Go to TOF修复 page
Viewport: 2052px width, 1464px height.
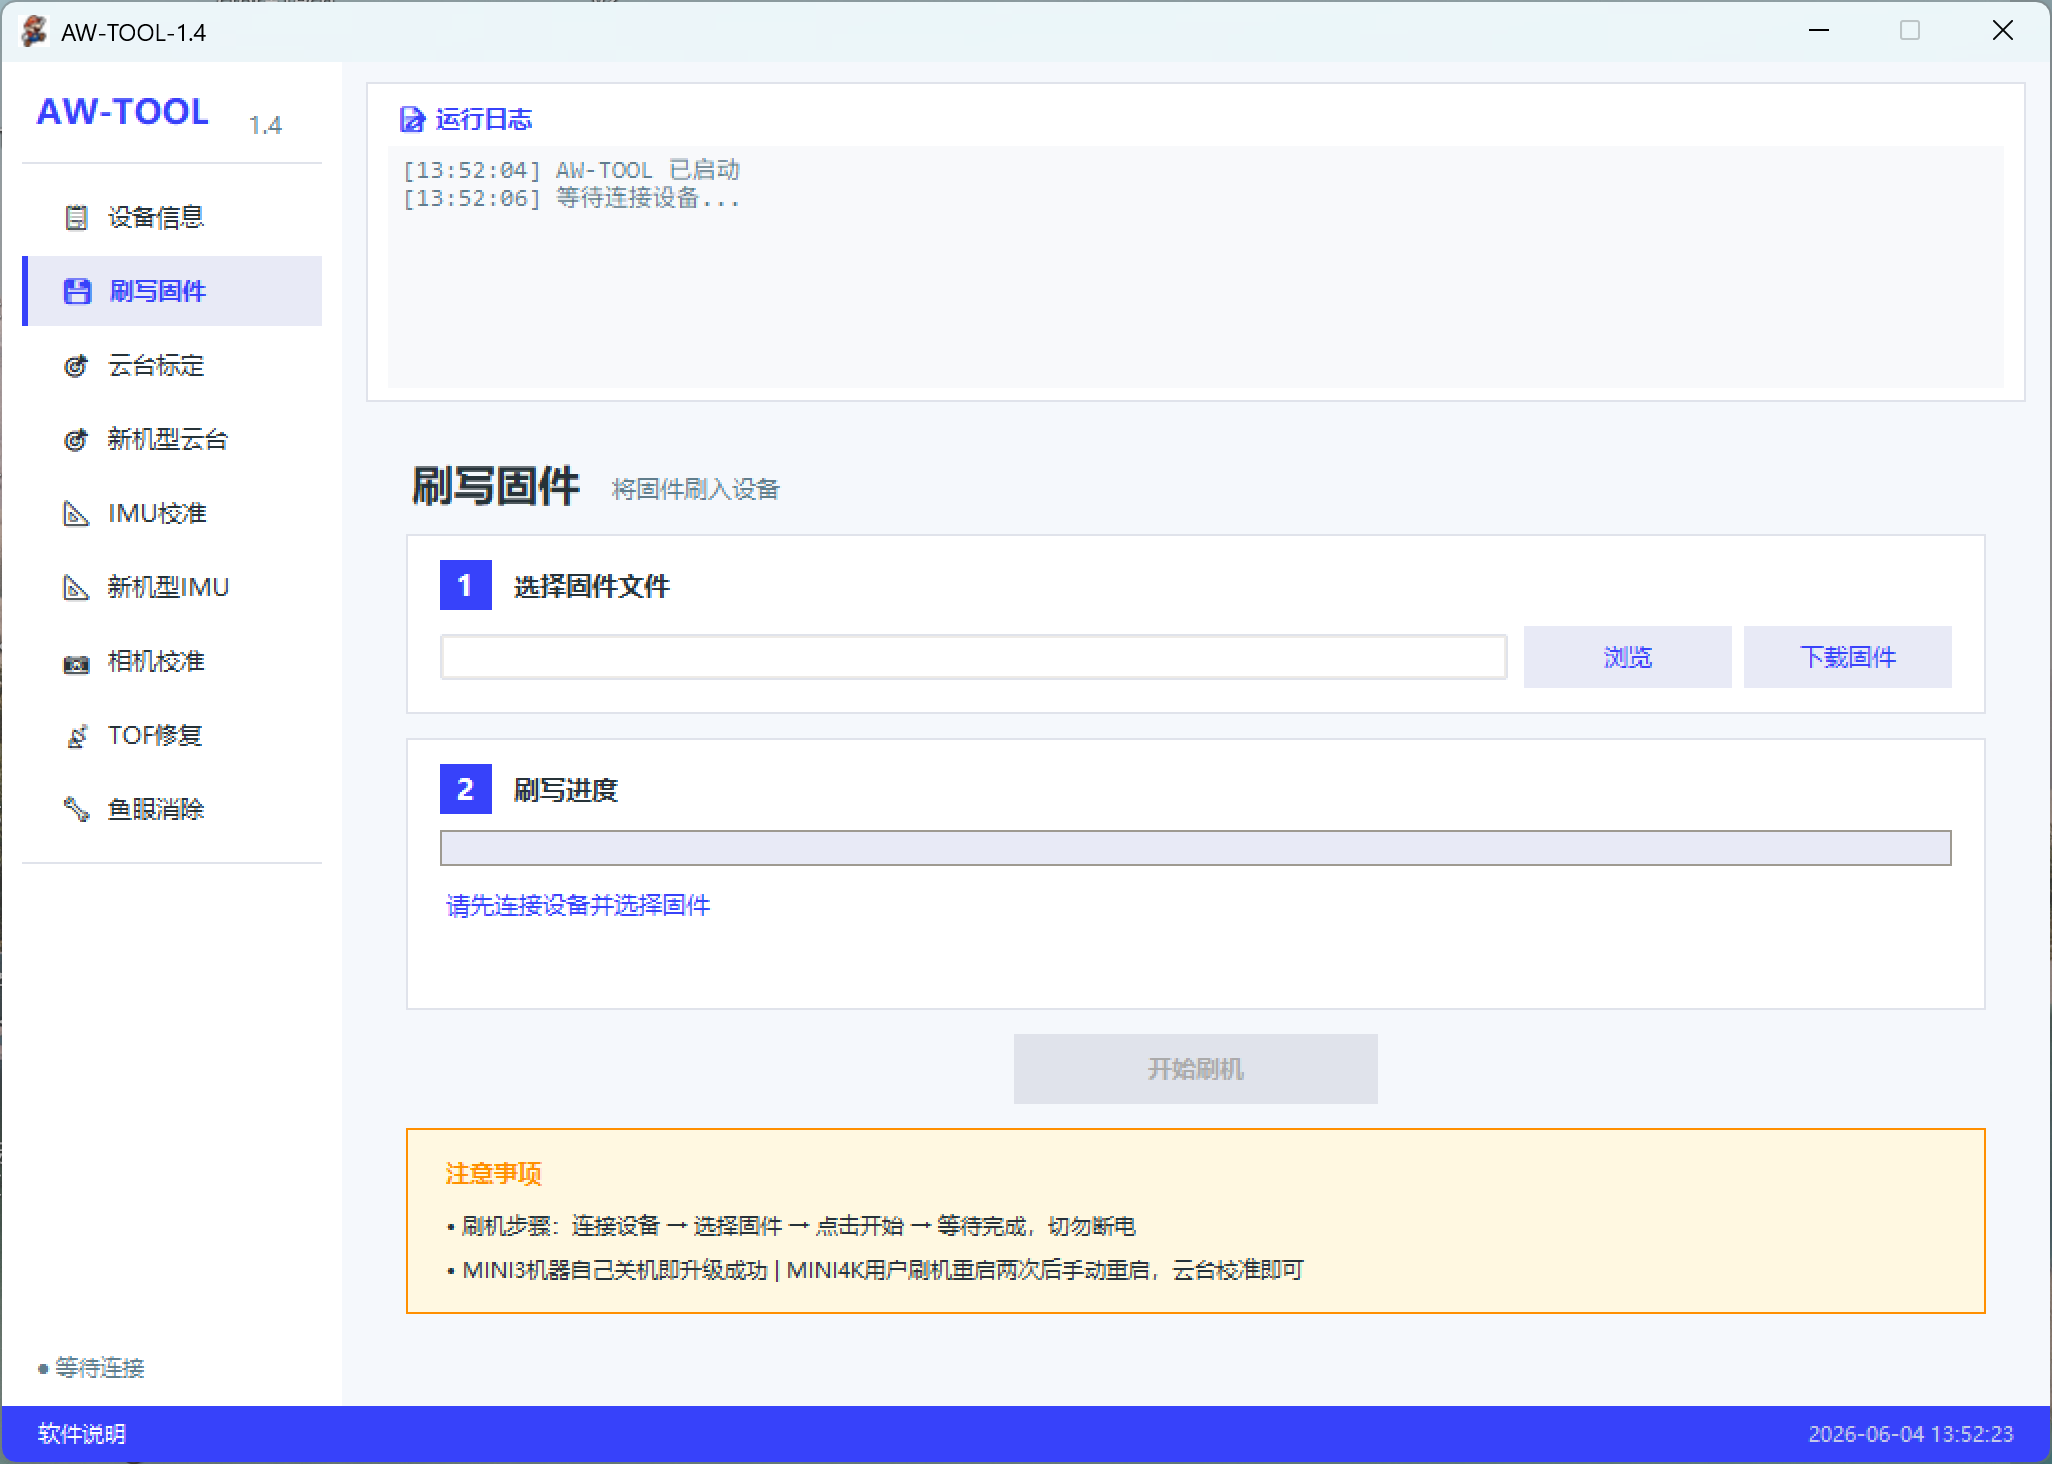pyautogui.click(x=172, y=735)
